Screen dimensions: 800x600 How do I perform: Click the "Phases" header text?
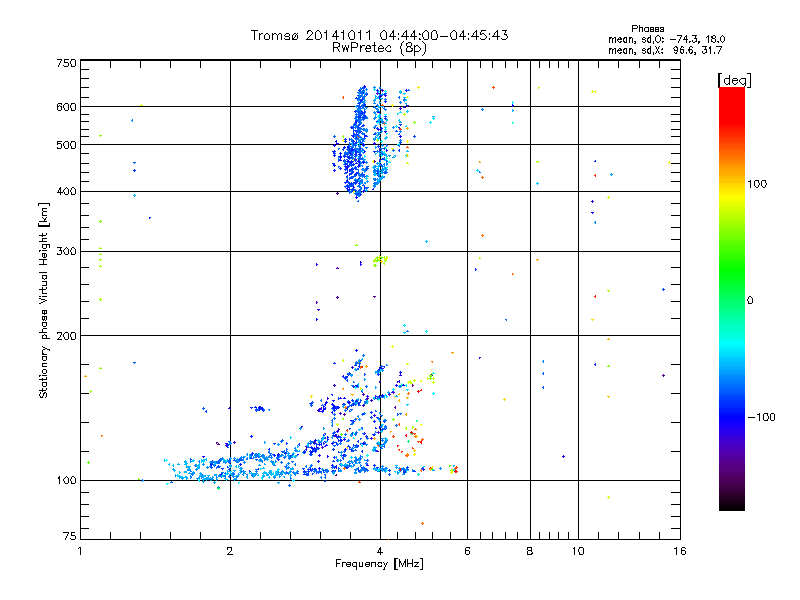coord(647,29)
